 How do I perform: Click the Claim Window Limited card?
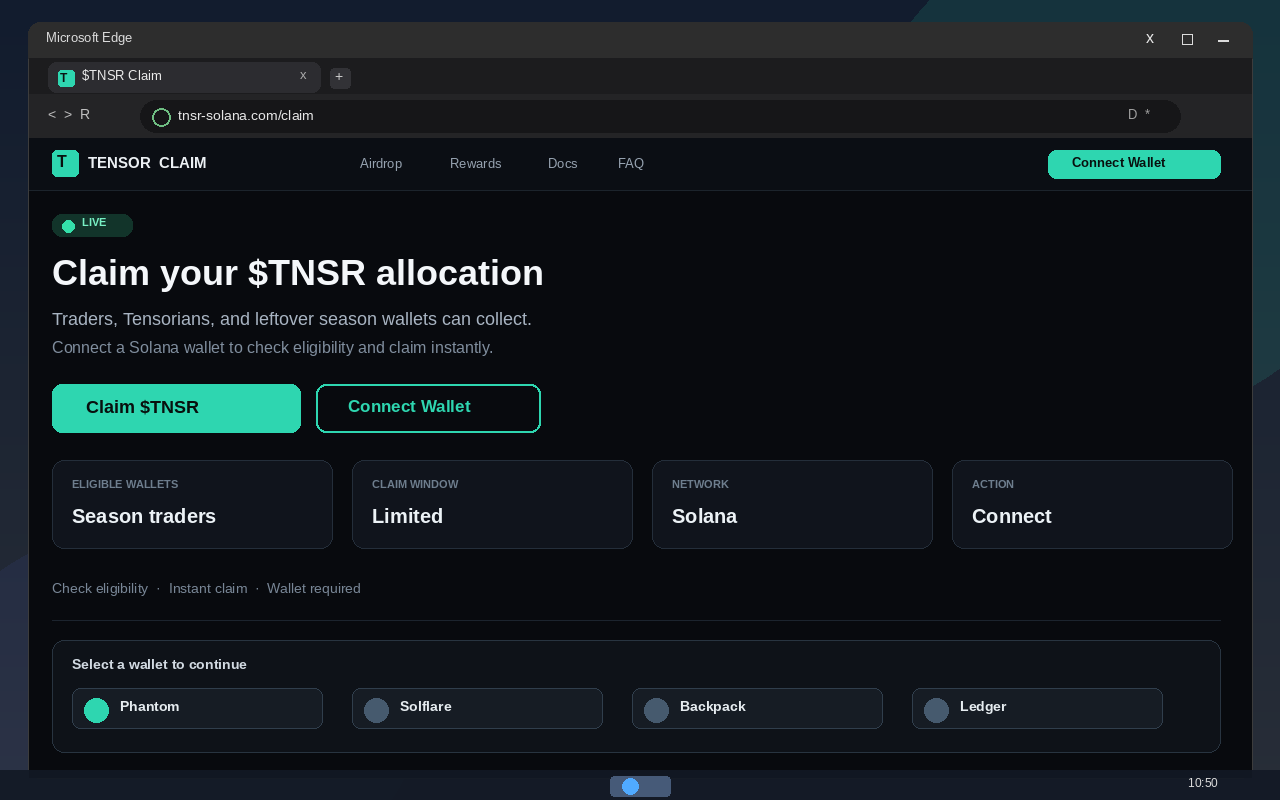click(x=492, y=504)
